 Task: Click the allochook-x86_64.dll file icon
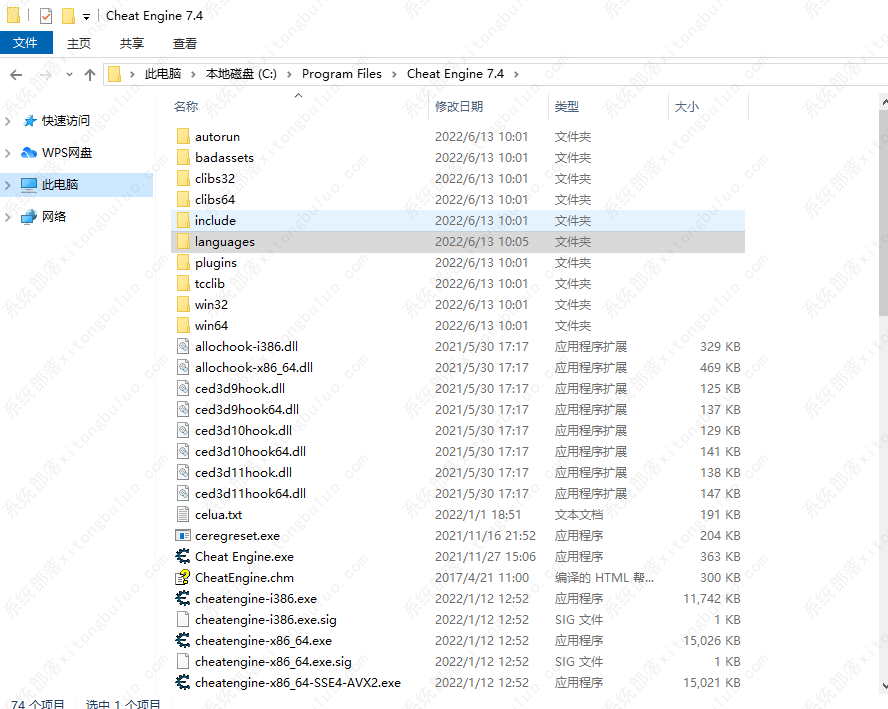[x=183, y=368]
